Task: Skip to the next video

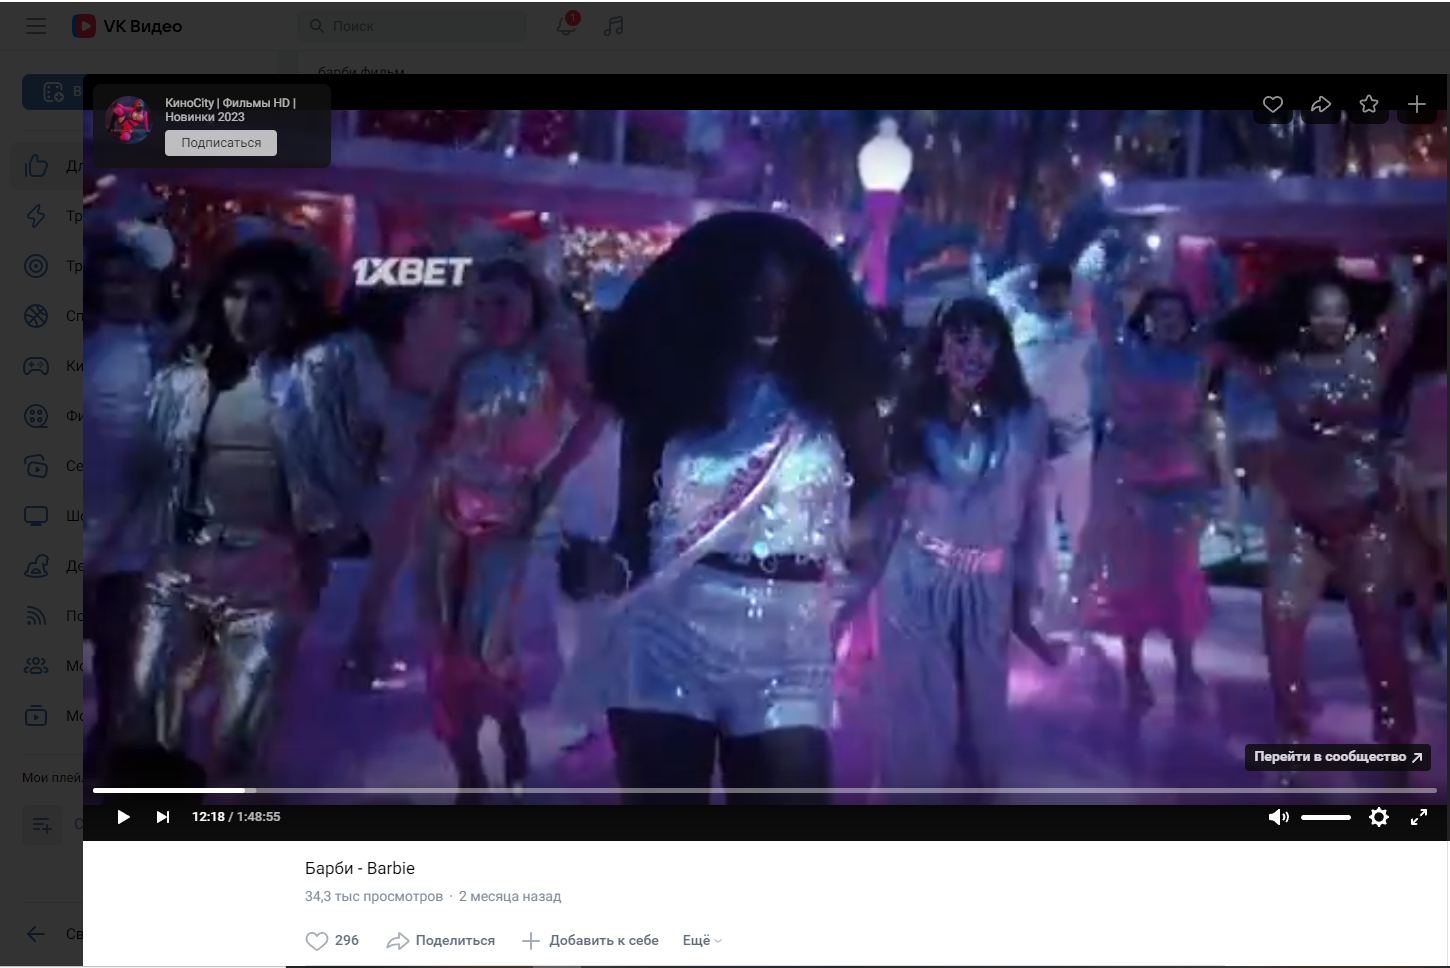Action: tap(163, 817)
